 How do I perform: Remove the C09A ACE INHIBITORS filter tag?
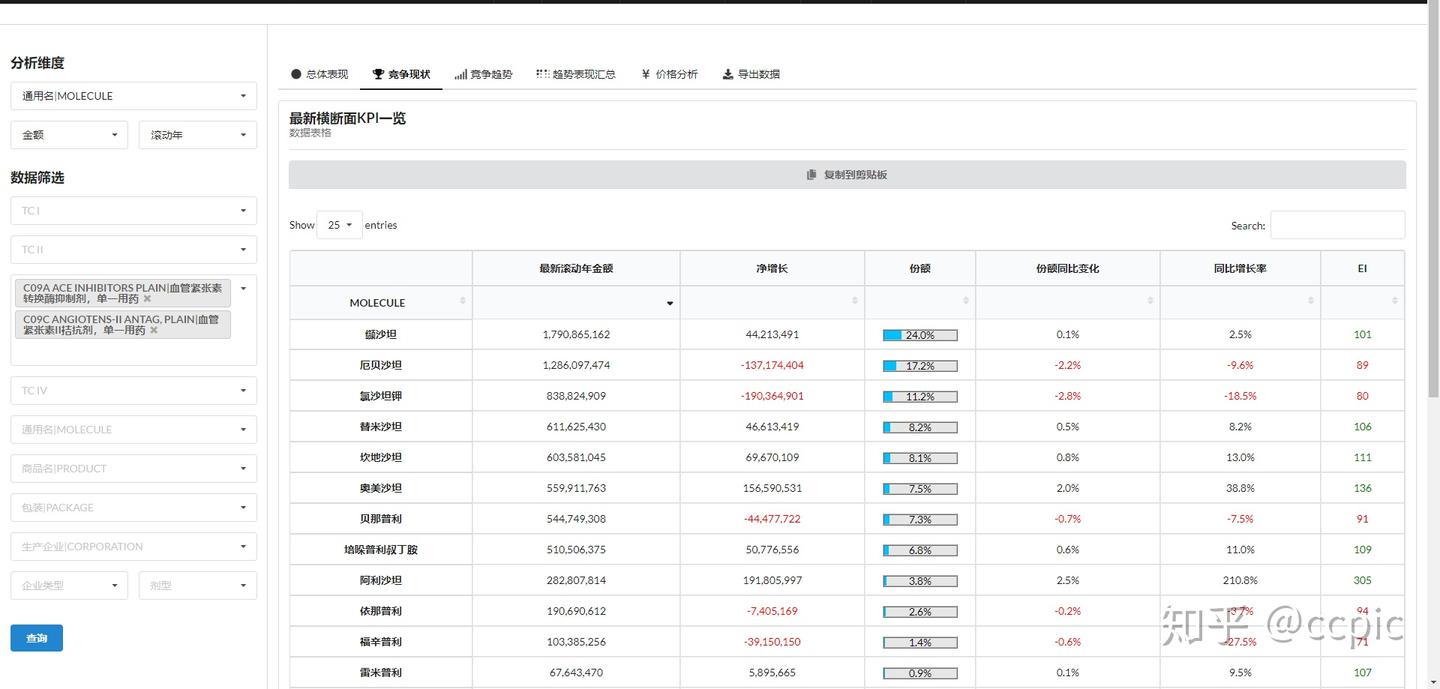[x=147, y=297]
